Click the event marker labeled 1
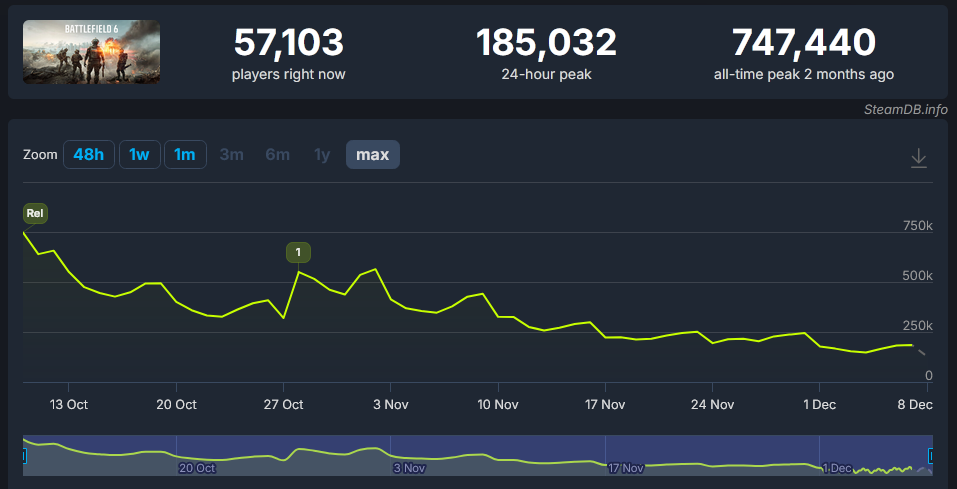 tap(298, 252)
